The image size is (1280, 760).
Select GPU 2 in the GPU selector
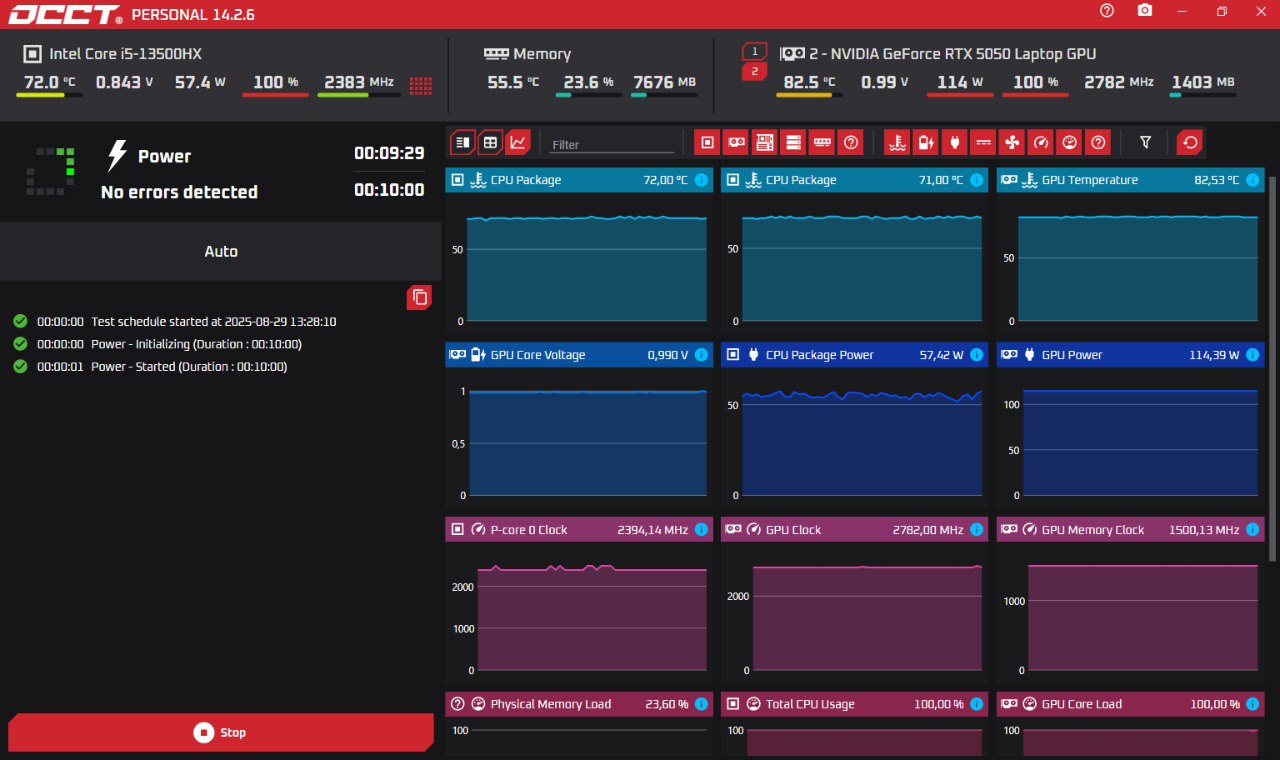point(754,71)
